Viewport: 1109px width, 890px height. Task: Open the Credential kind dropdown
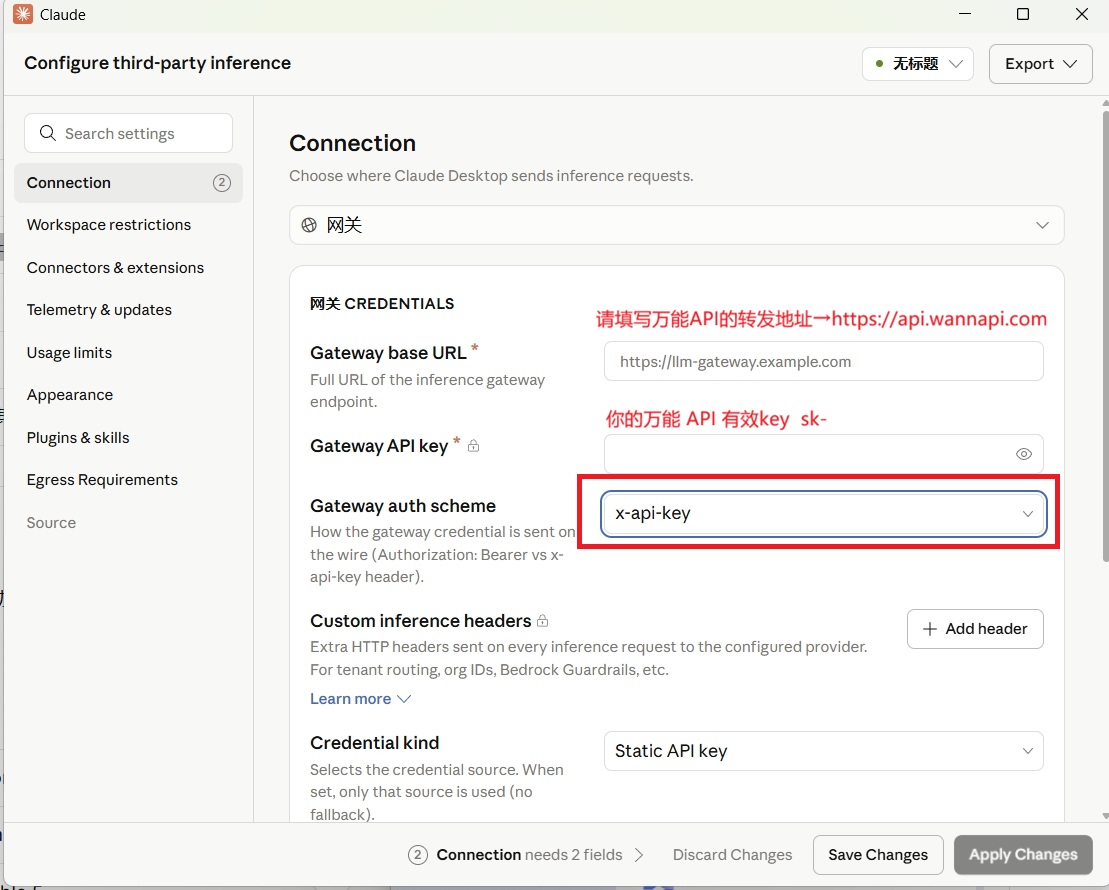click(x=823, y=751)
